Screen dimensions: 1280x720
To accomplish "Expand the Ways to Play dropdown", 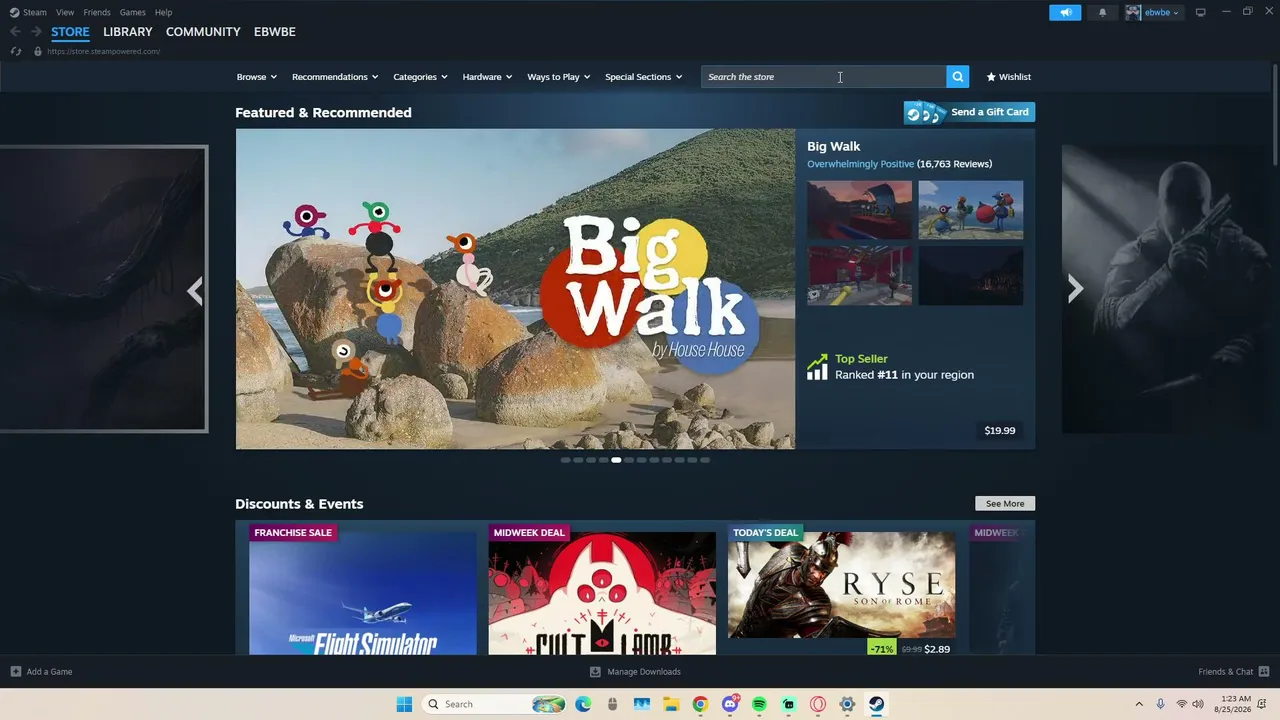I will click(559, 77).
